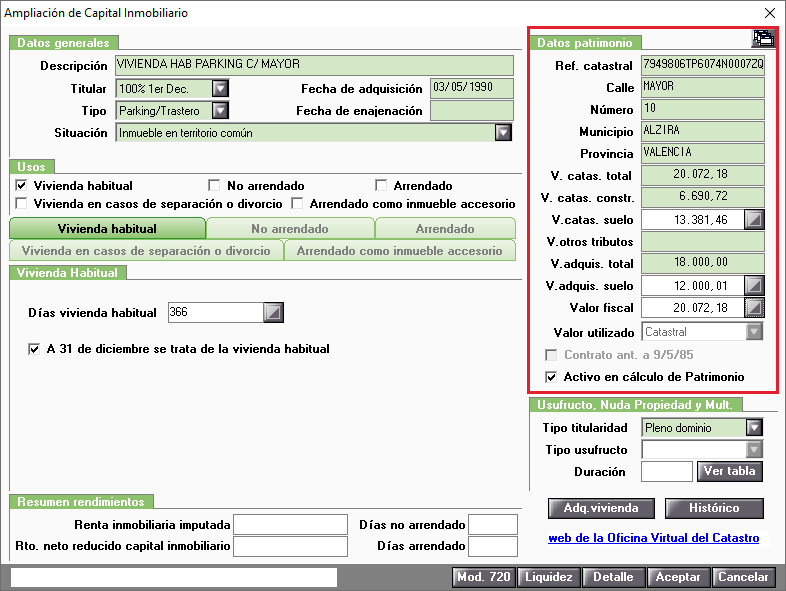Open Arrendado como inmueble accesorio tab
The image size is (786, 591).
400,251
